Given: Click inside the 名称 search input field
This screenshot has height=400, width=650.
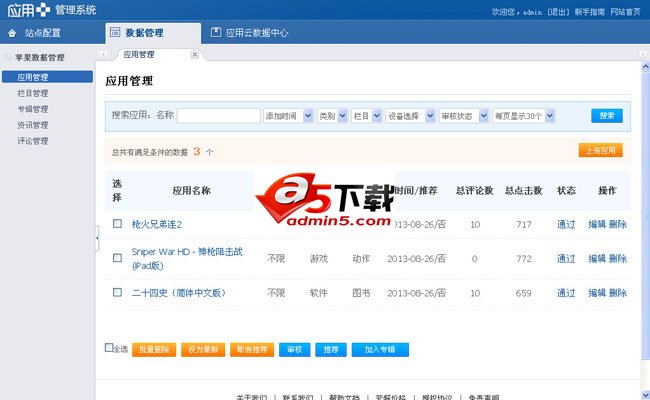Looking at the screenshot, I should (219, 116).
